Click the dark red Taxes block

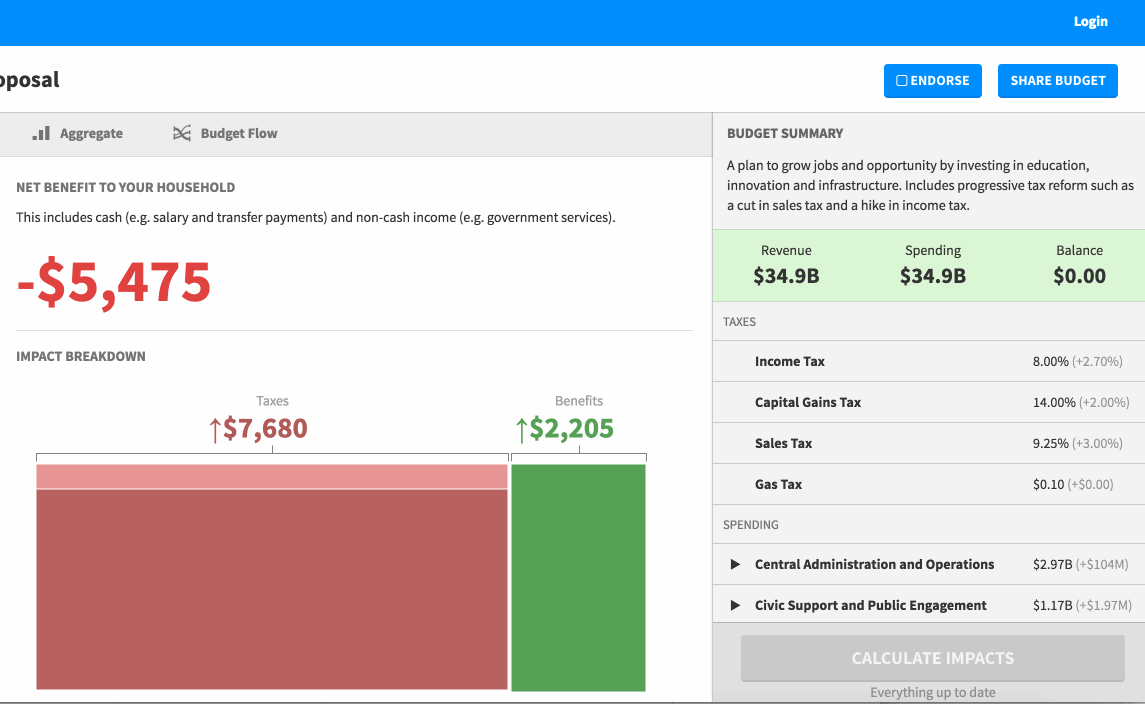tap(272, 589)
